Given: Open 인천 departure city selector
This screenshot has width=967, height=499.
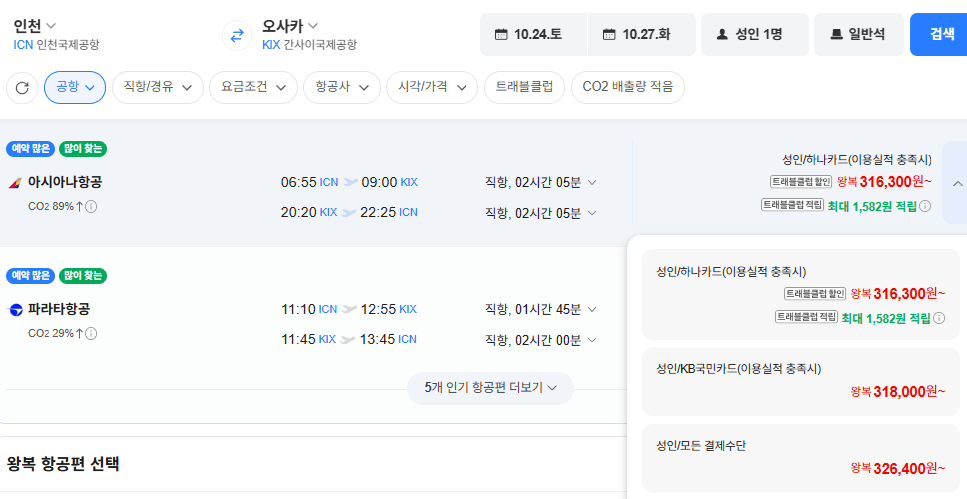Looking at the screenshot, I should 35,26.
